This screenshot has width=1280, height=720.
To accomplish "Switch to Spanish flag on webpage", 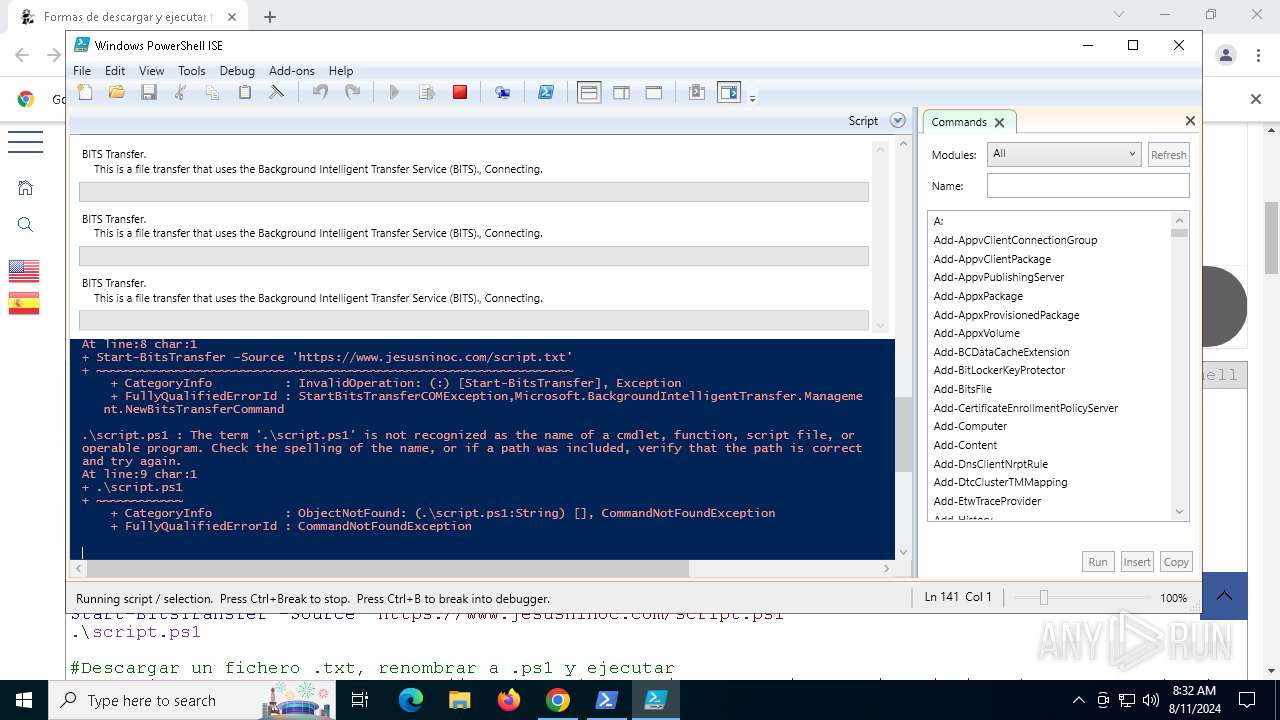I will tap(24, 303).
